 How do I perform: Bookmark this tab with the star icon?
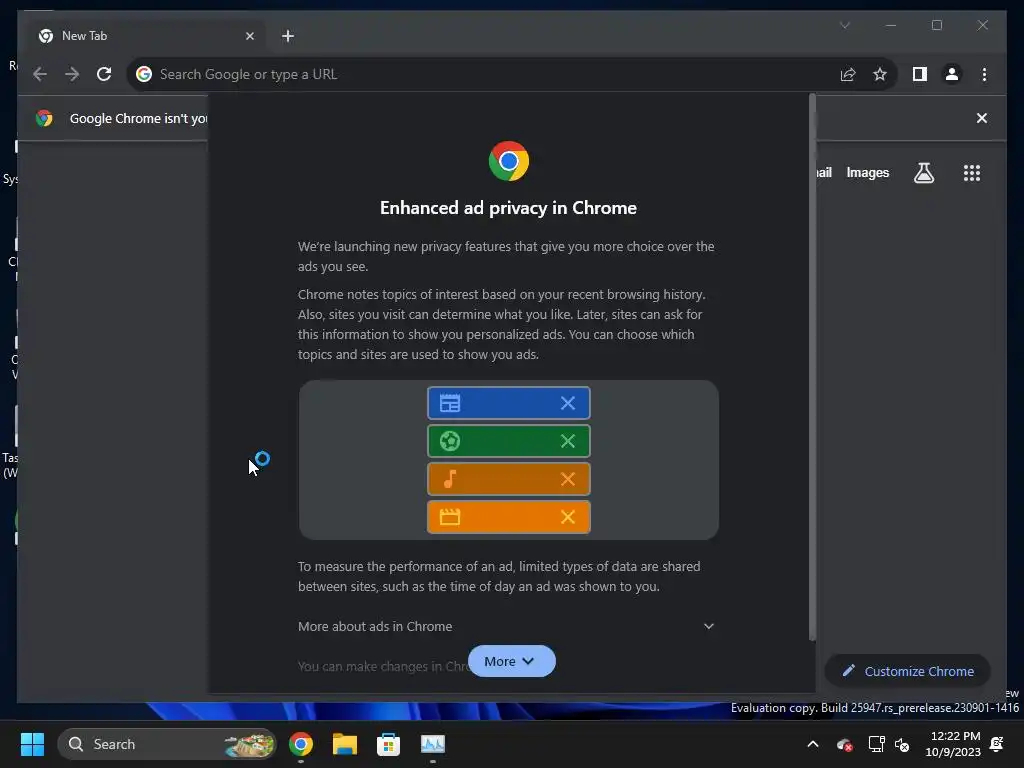(x=880, y=74)
